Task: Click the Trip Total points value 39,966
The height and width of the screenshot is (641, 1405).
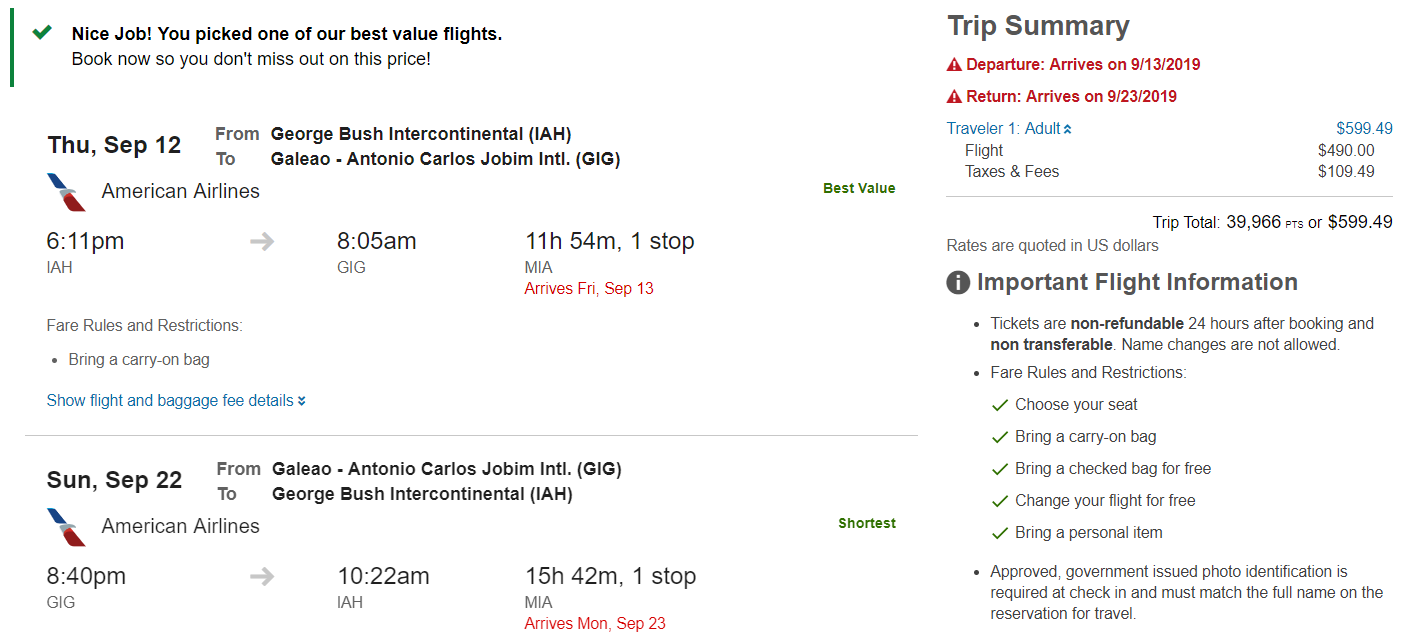Action: [x=1254, y=223]
